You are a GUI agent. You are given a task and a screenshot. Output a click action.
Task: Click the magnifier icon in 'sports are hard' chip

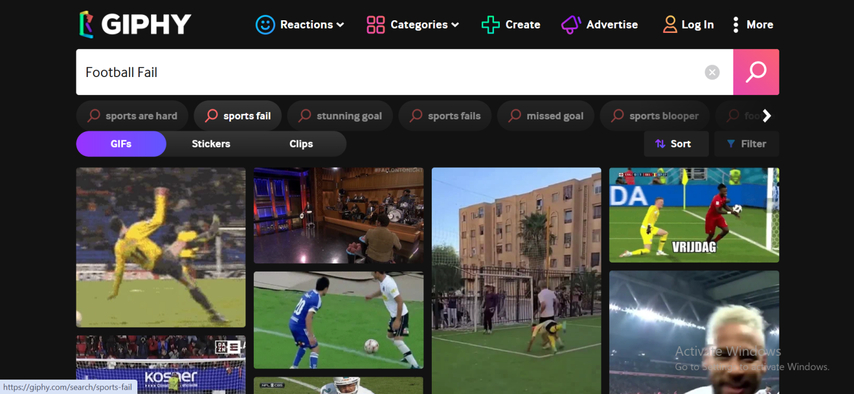click(94, 116)
